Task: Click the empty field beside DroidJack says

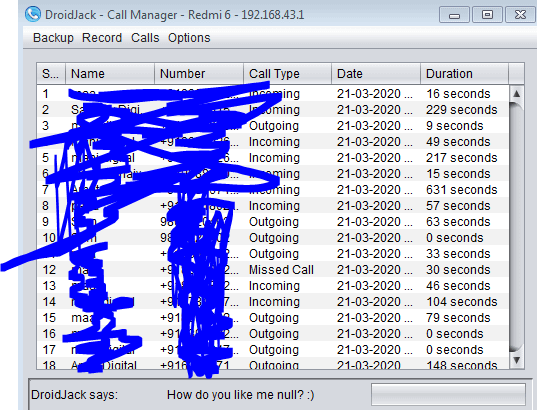Action: coord(448,394)
